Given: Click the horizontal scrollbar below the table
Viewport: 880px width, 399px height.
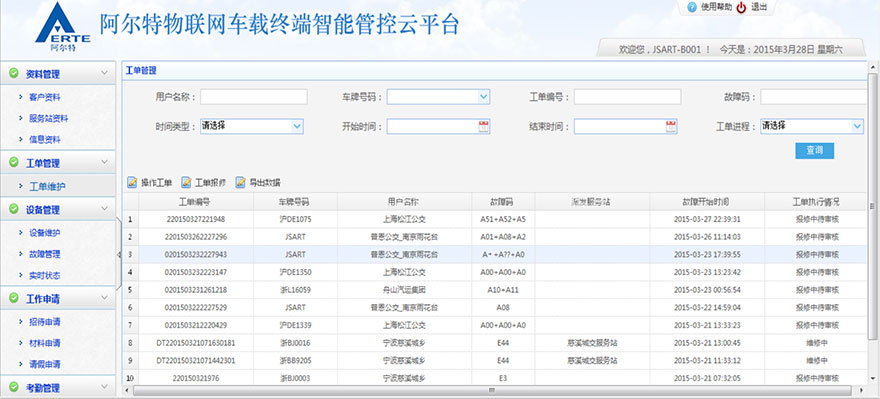Looking at the screenshot, I should (491, 390).
